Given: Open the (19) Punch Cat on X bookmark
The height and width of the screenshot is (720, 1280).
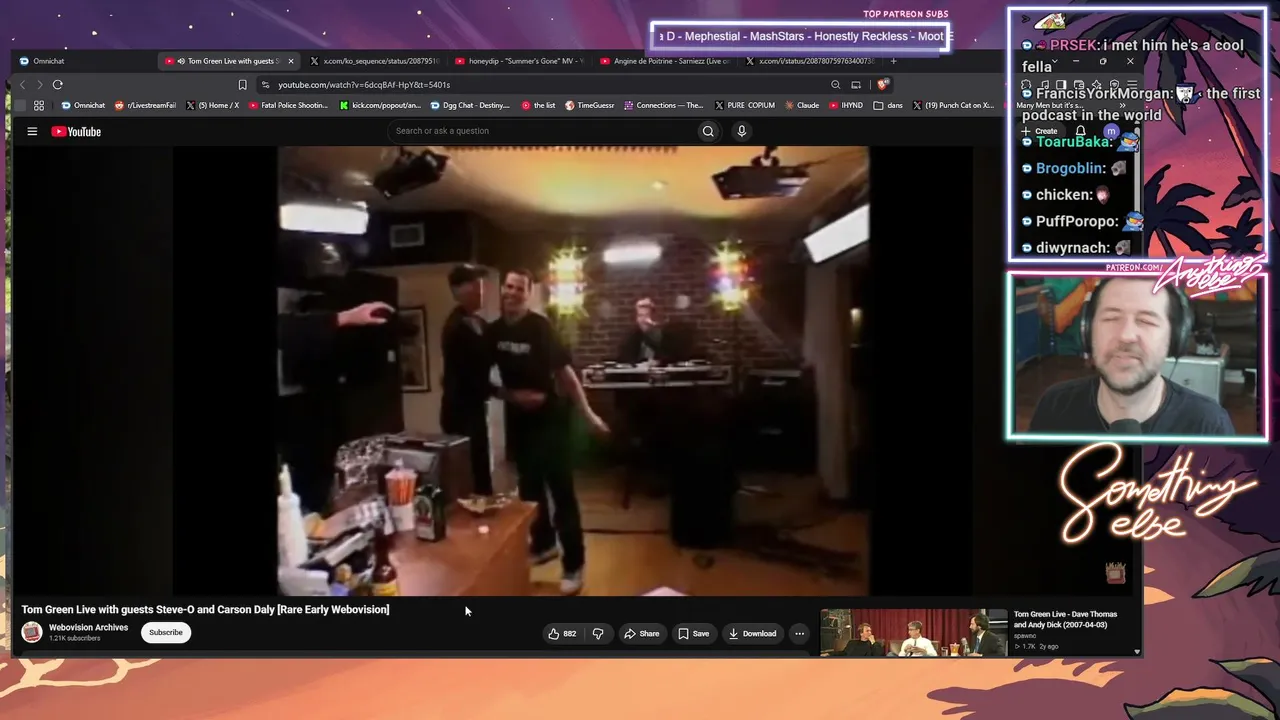Looking at the screenshot, I should 952,105.
